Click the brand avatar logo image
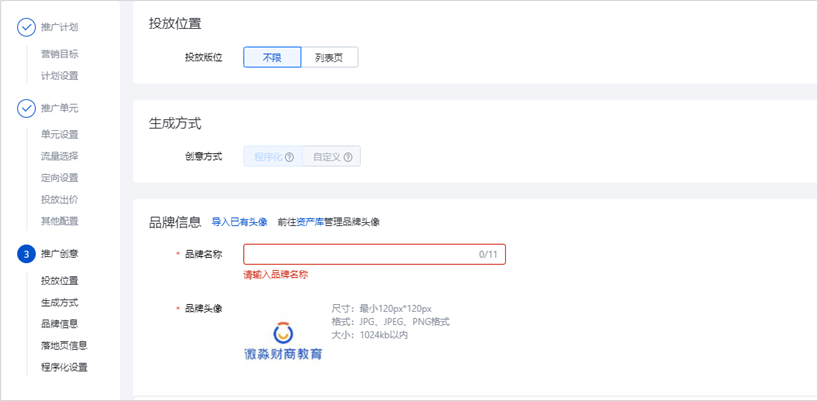This screenshot has height=401, width=818. coord(283,340)
